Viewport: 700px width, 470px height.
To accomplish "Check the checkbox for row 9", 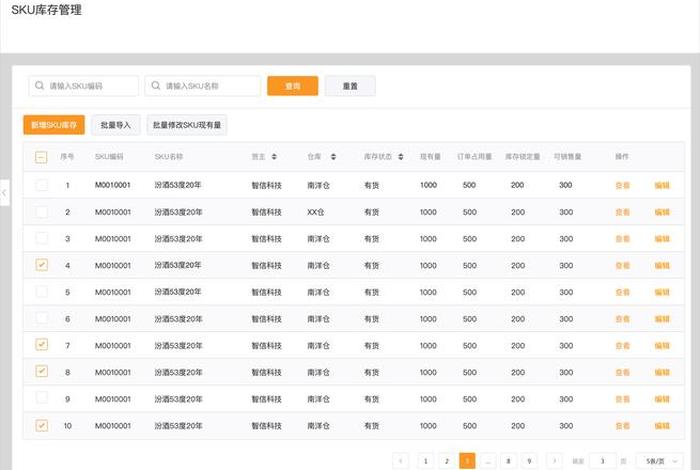I will click(x=42, y=398).
